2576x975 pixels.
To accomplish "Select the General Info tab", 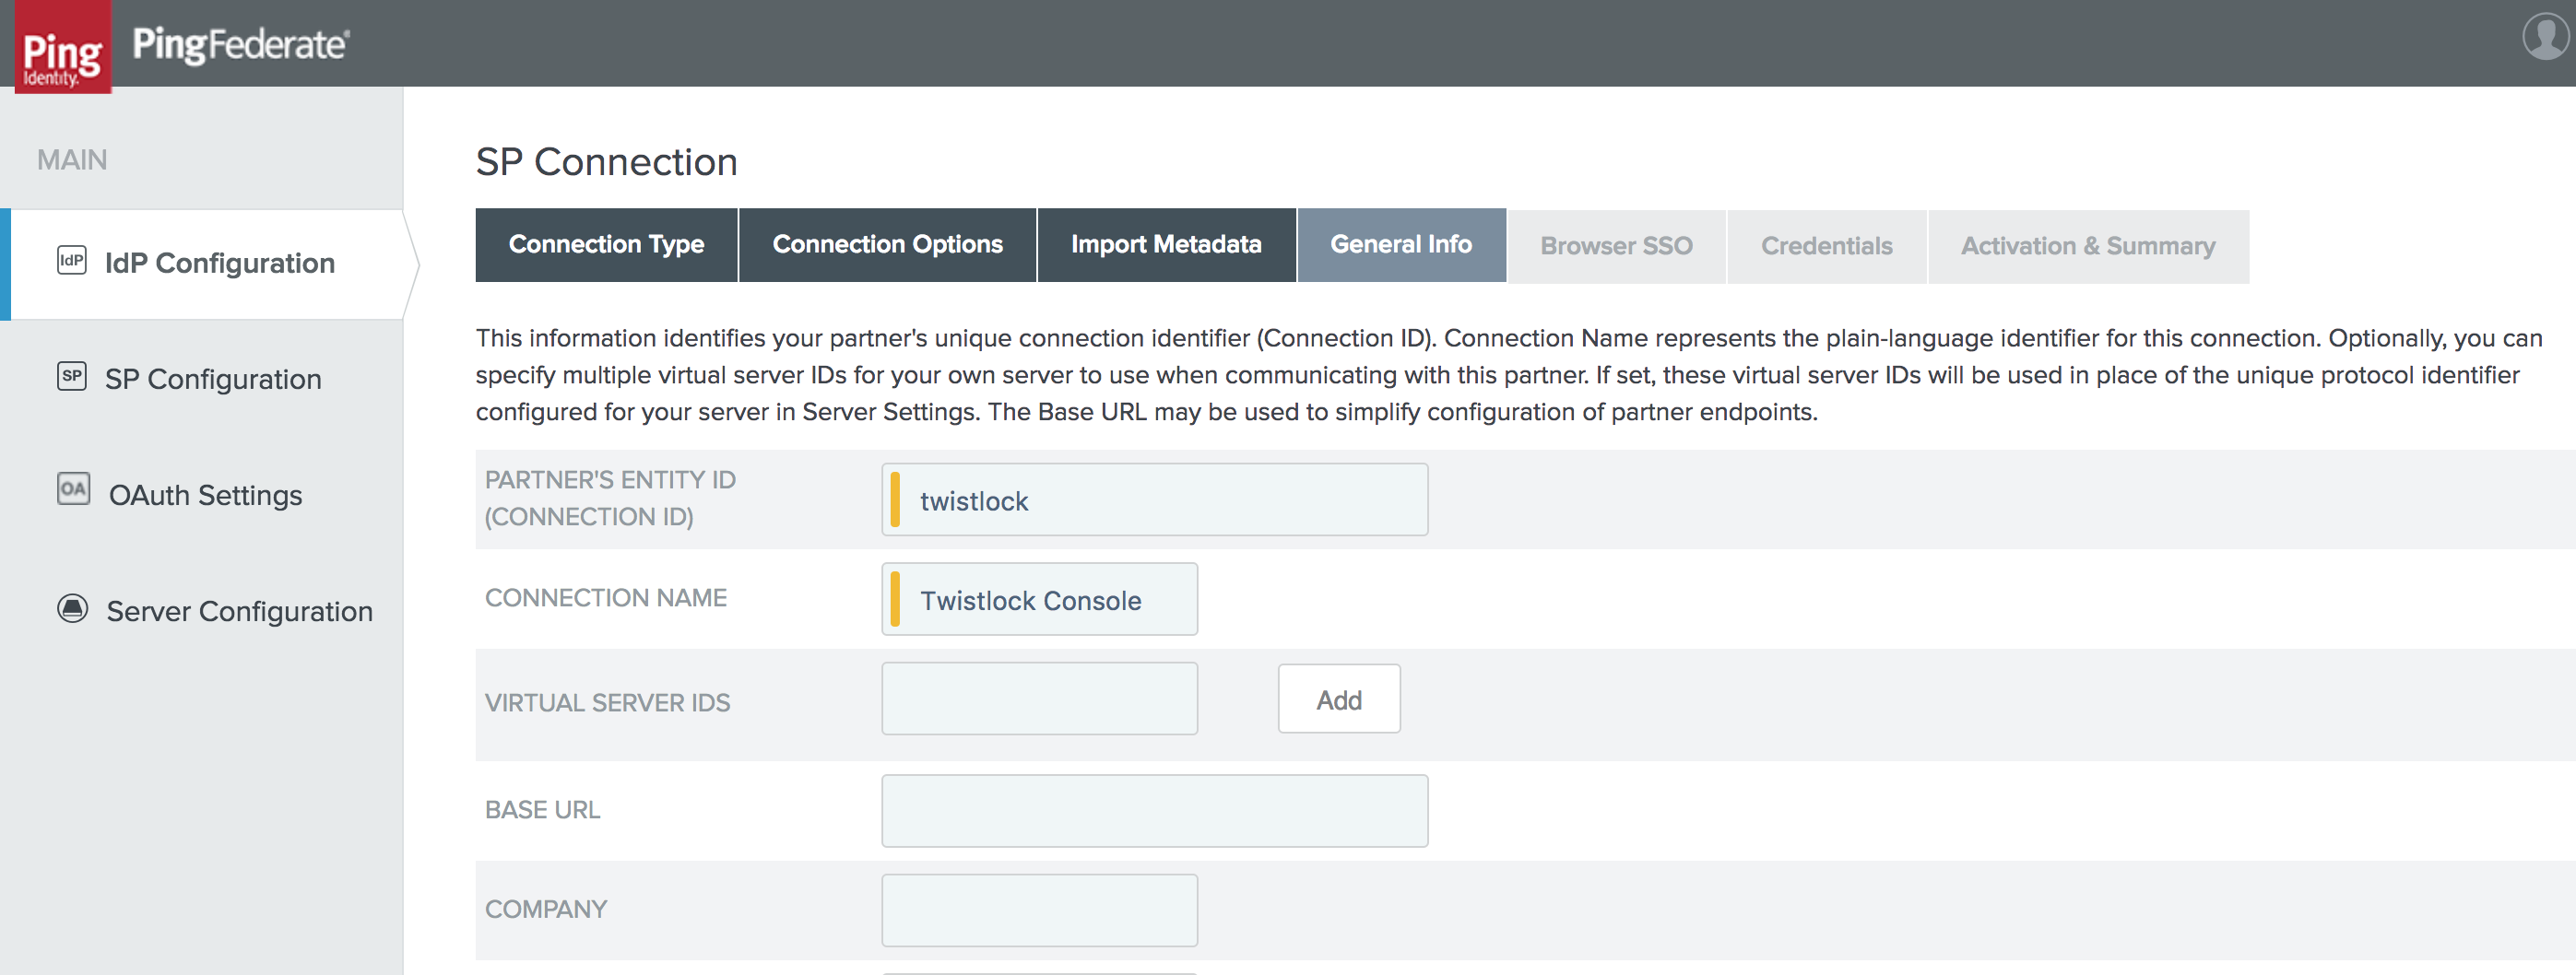I will tap(1401, 245).
